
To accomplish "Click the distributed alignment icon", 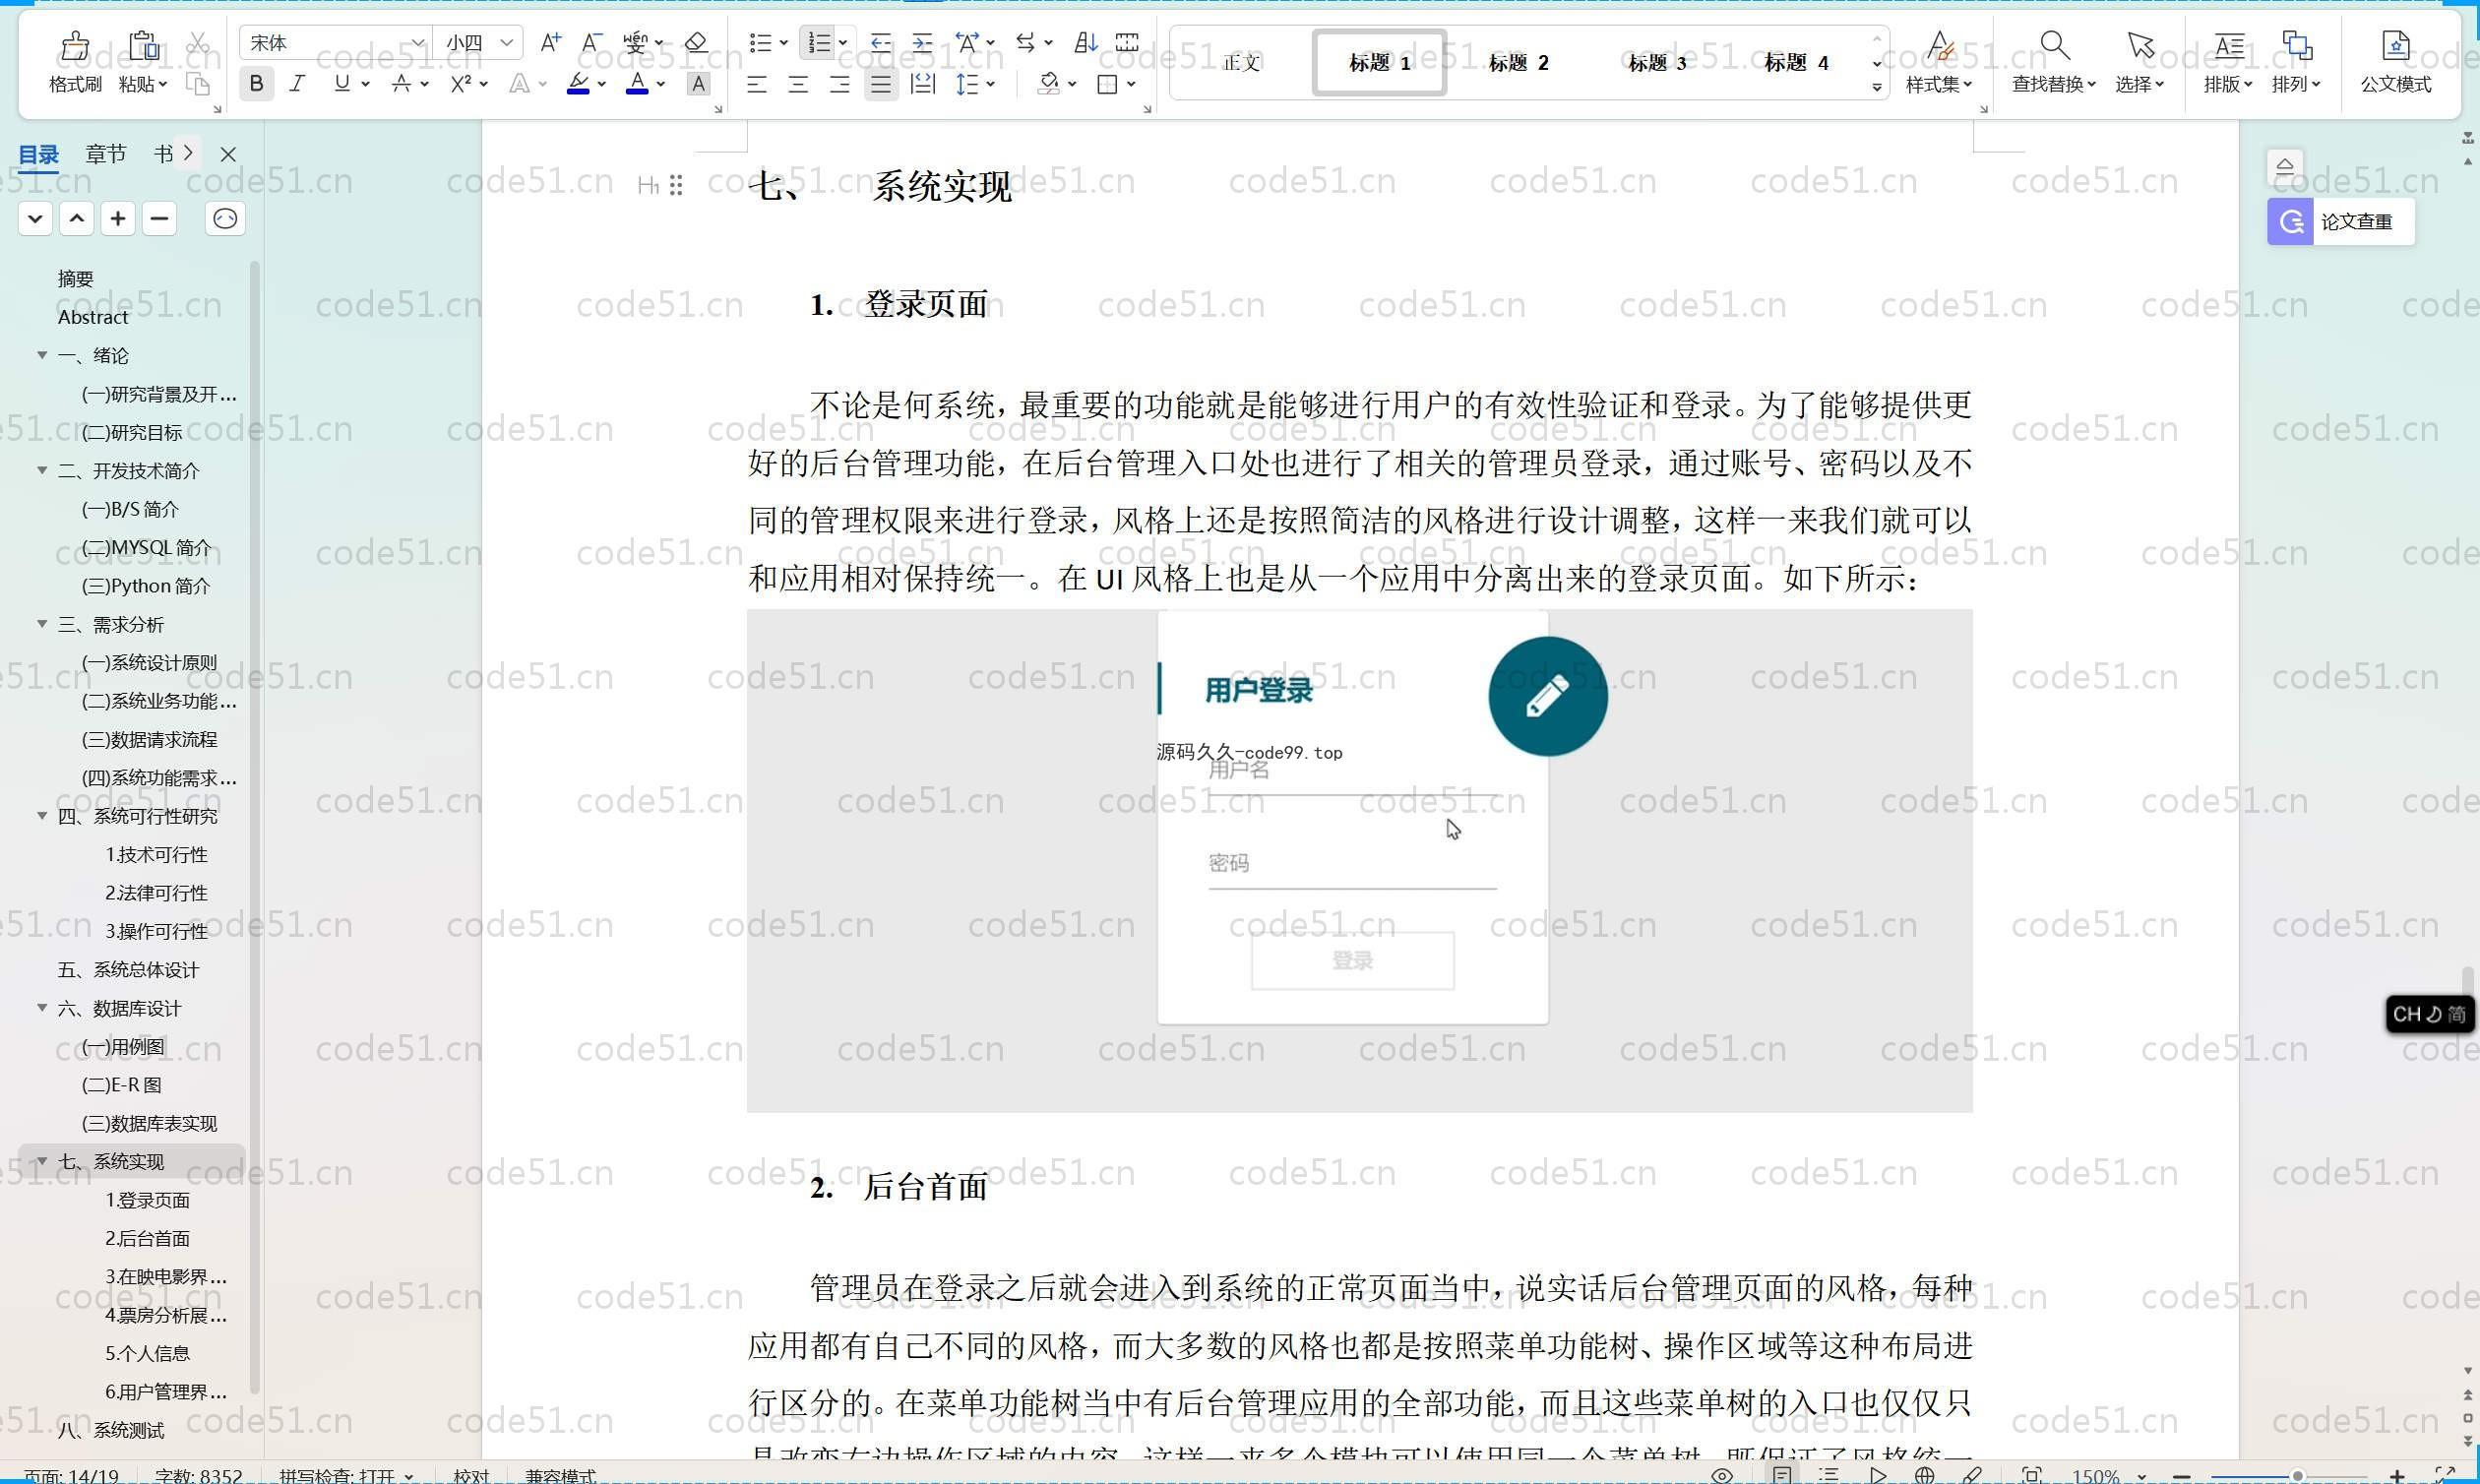I will [x=922, y=84].
